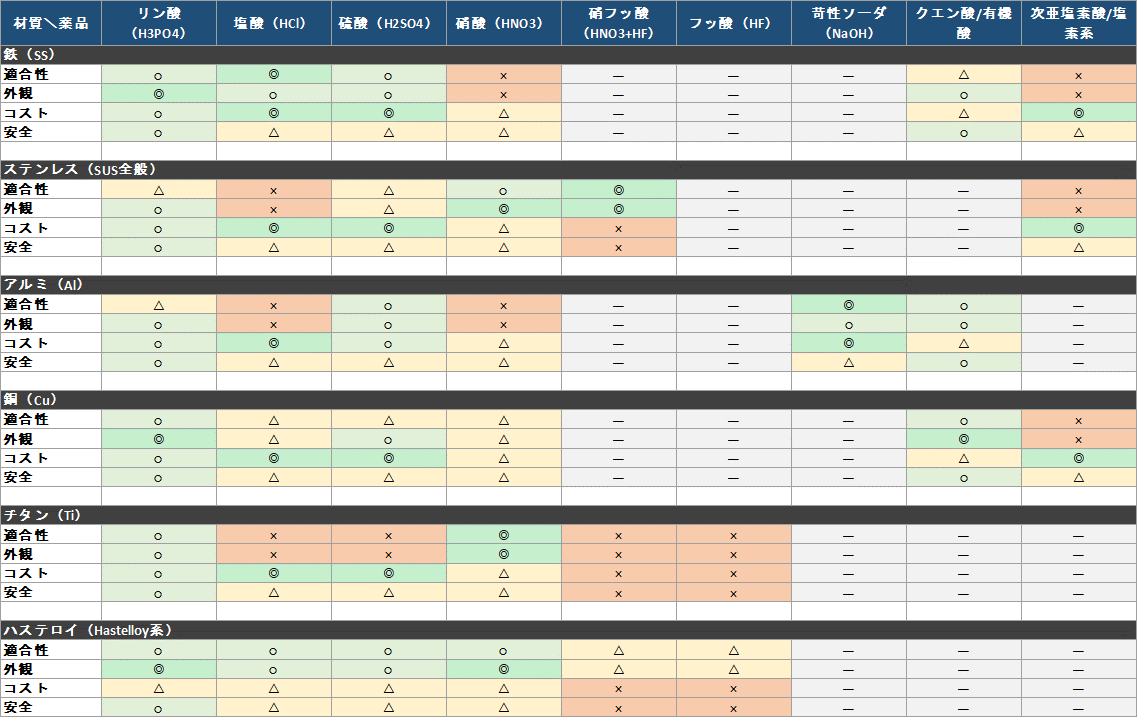Click the 硝フッ酸 (HNO3+HF) column header

tap(618, 23)
